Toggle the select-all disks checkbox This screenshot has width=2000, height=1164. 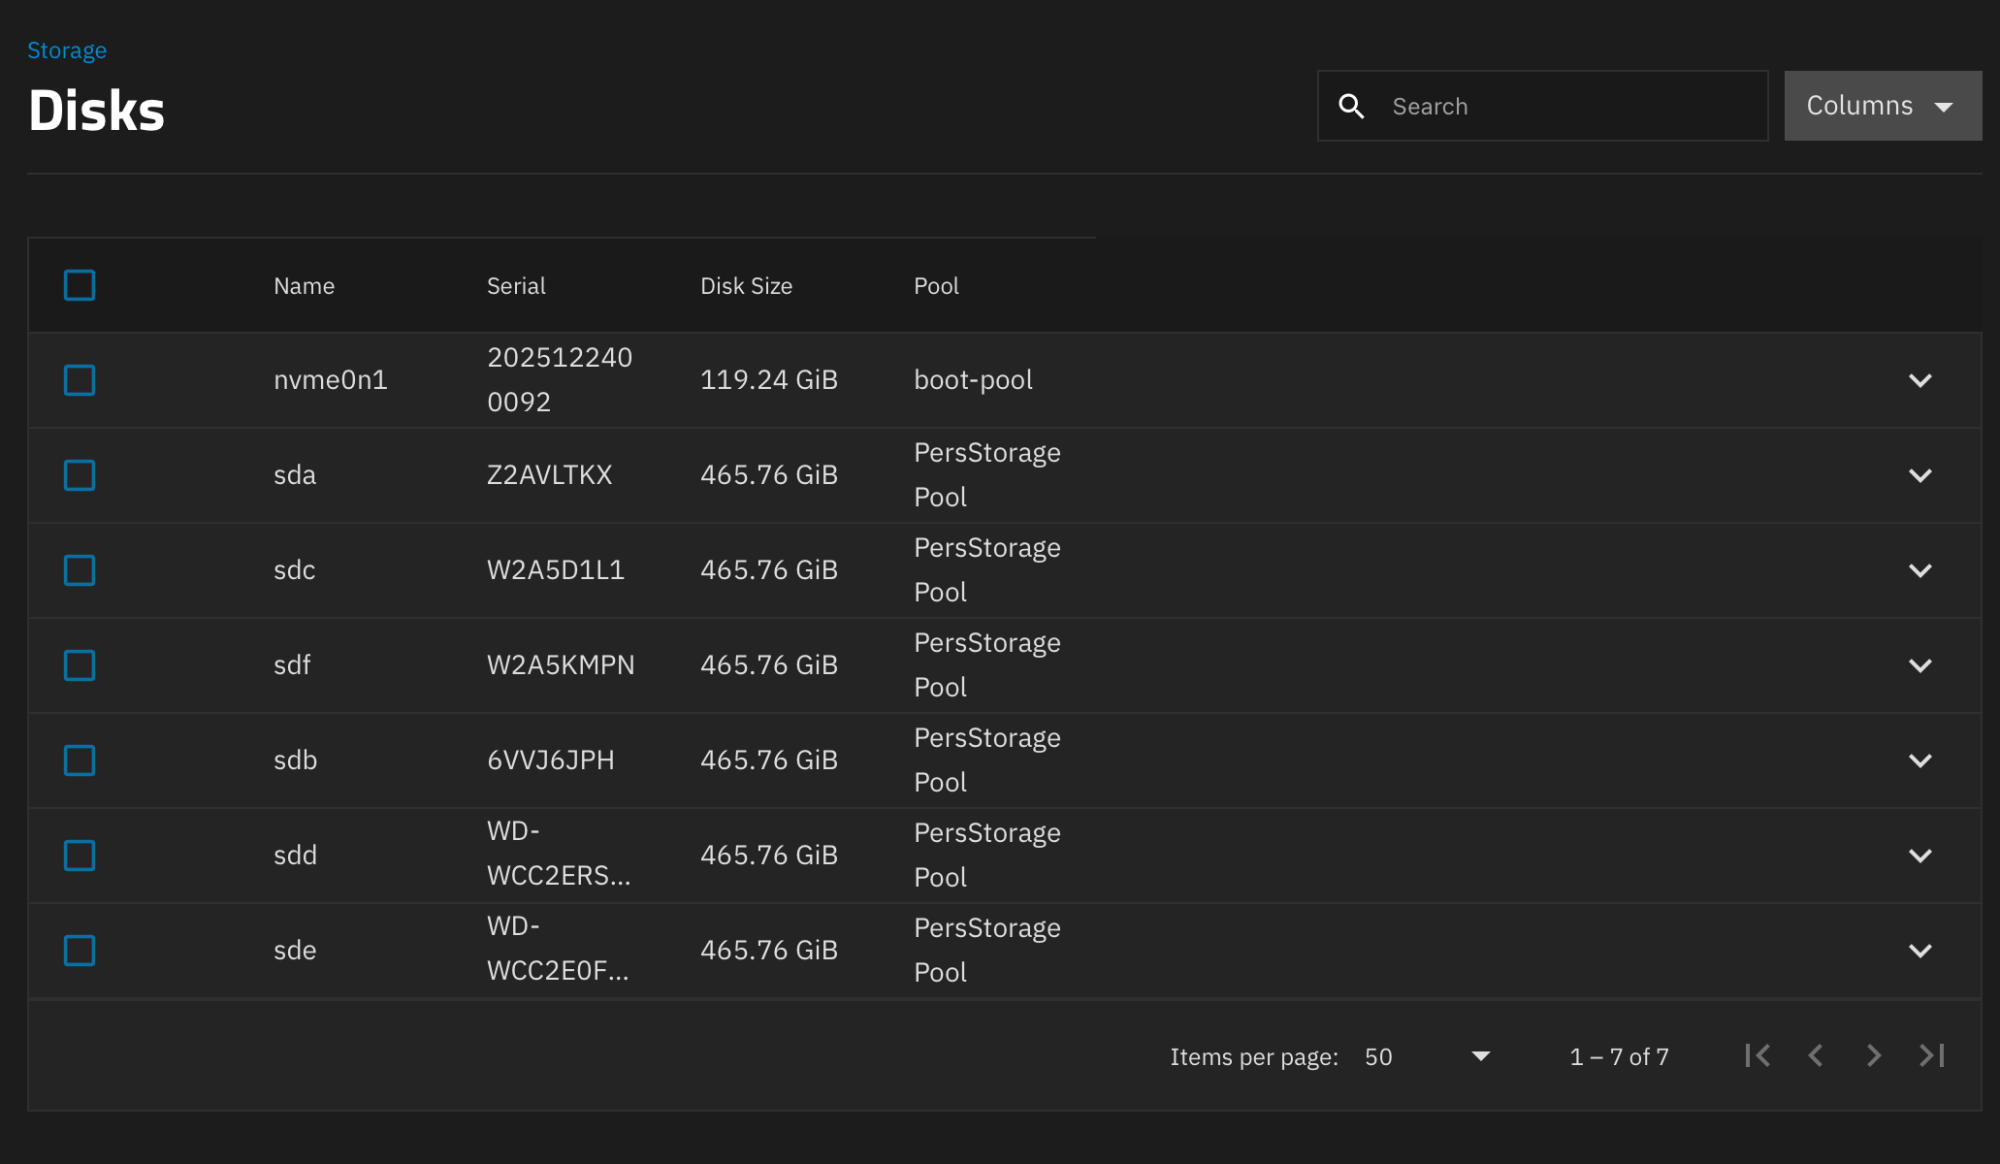click(79, 285)
